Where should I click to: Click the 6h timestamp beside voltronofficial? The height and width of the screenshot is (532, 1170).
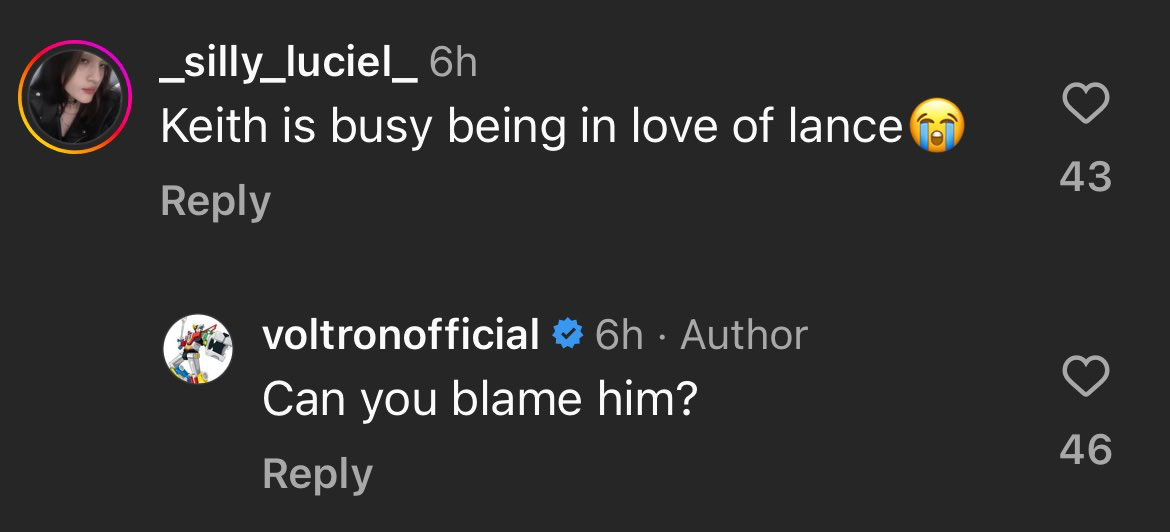tap(619, 334)
